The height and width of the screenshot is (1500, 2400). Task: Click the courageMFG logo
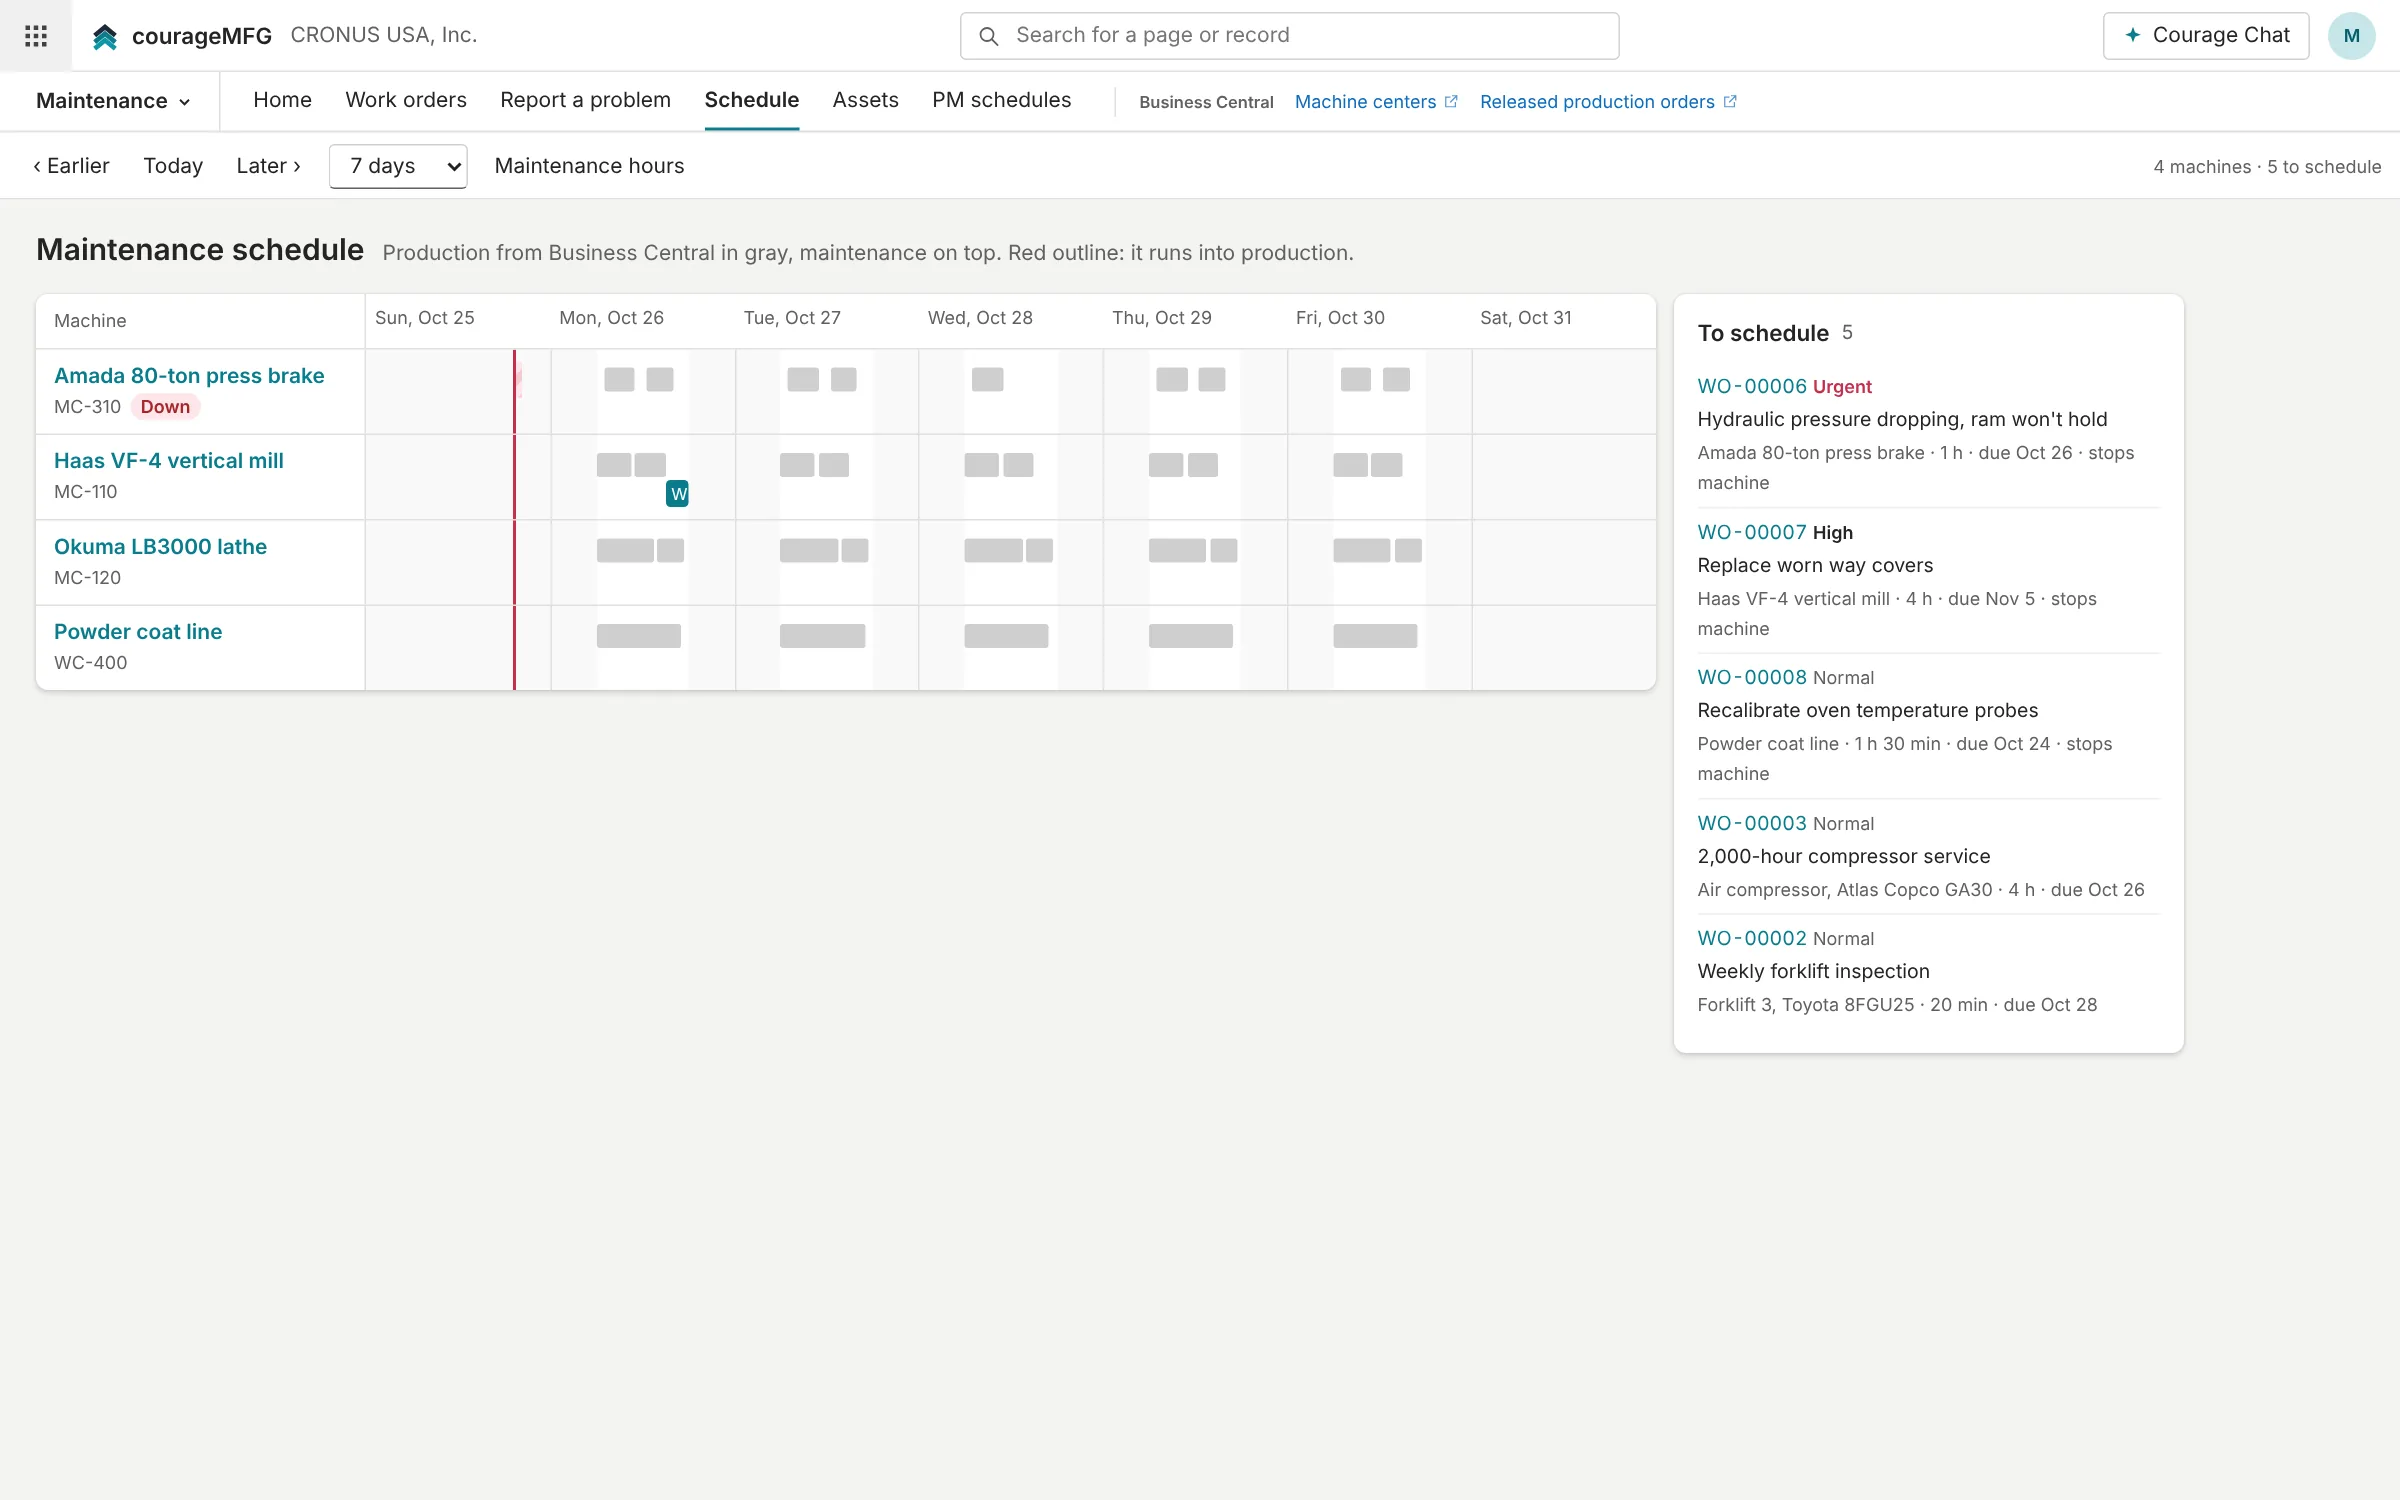181,36
